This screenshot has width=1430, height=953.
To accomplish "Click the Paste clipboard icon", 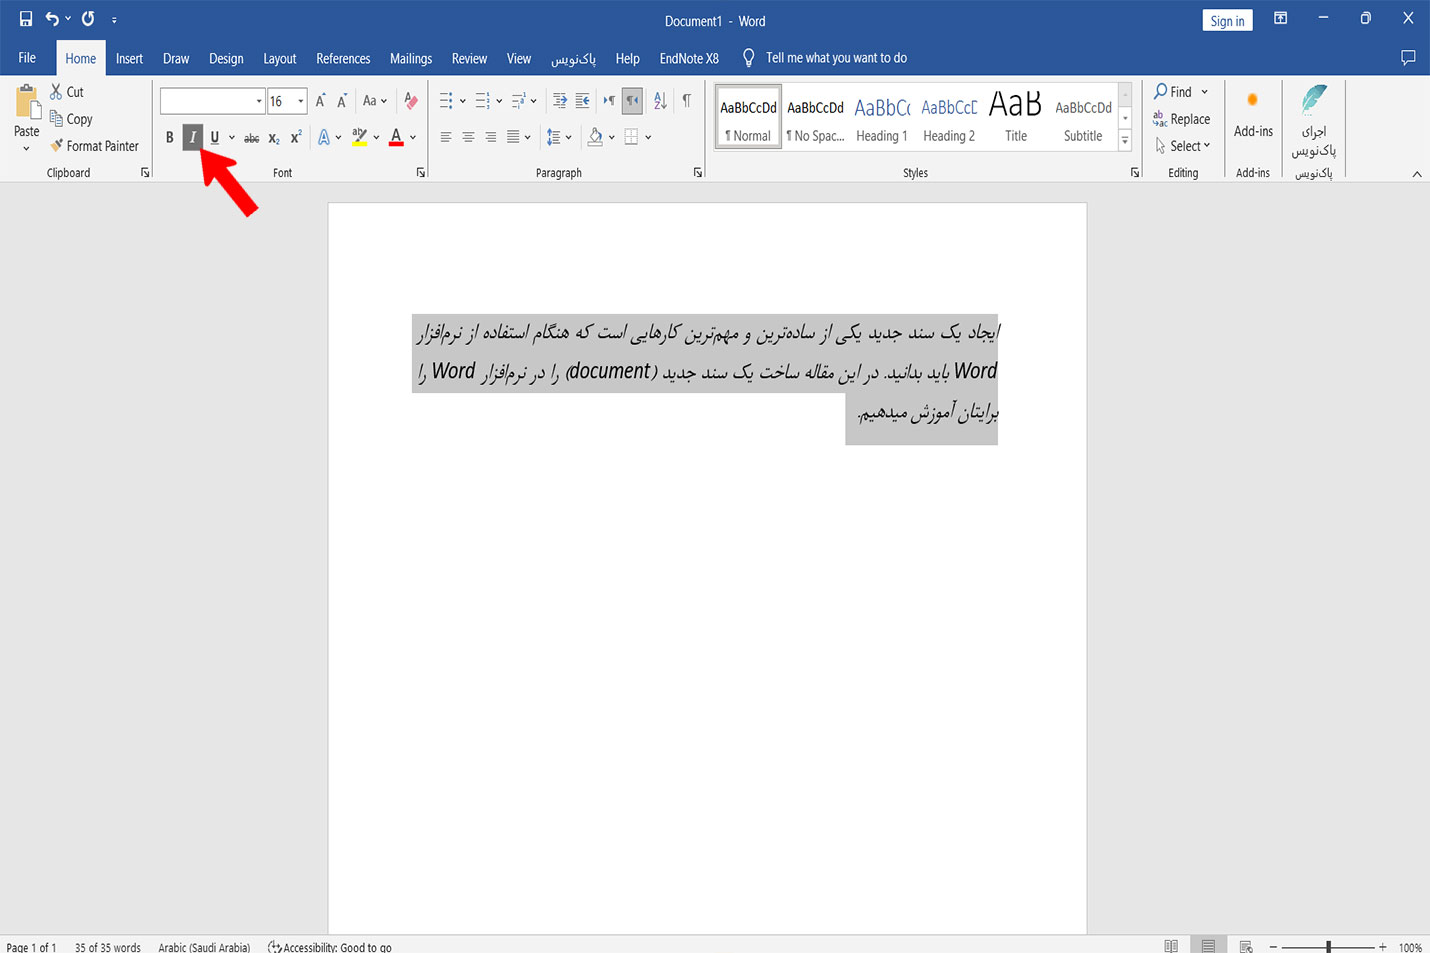I will 27,103.
